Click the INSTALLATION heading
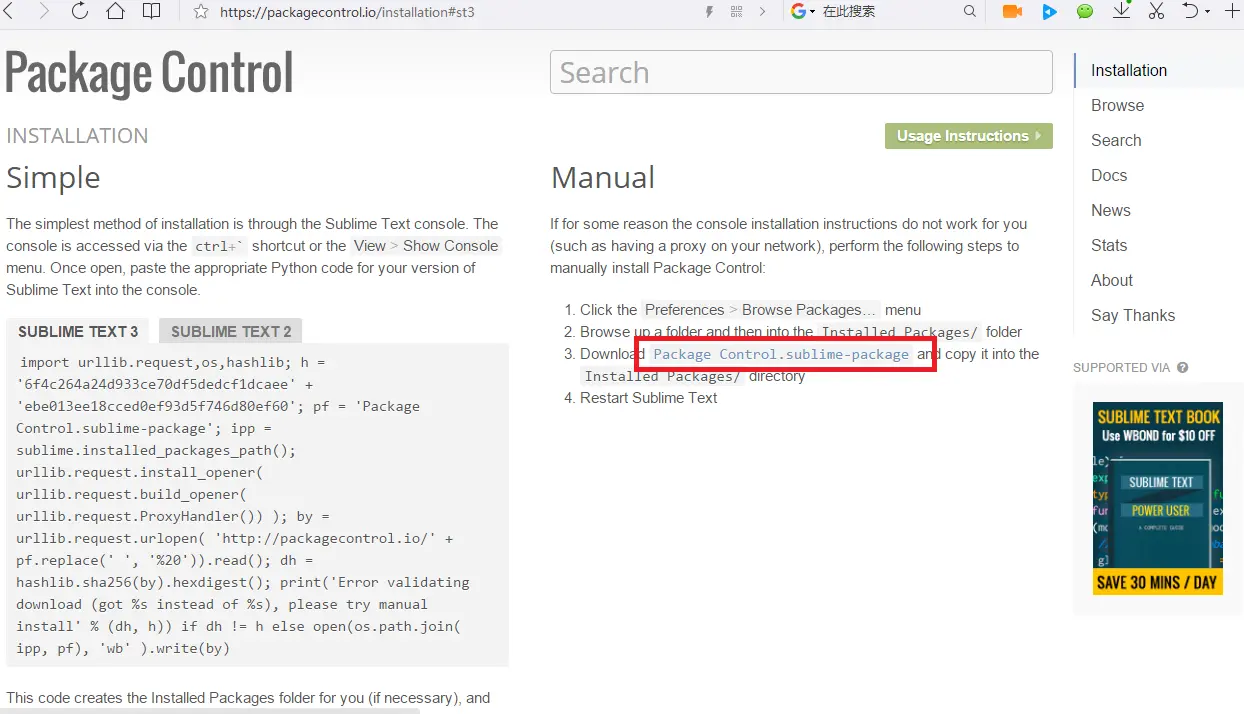This screenshot has width=1244, height=714. (x=77, y=136)
